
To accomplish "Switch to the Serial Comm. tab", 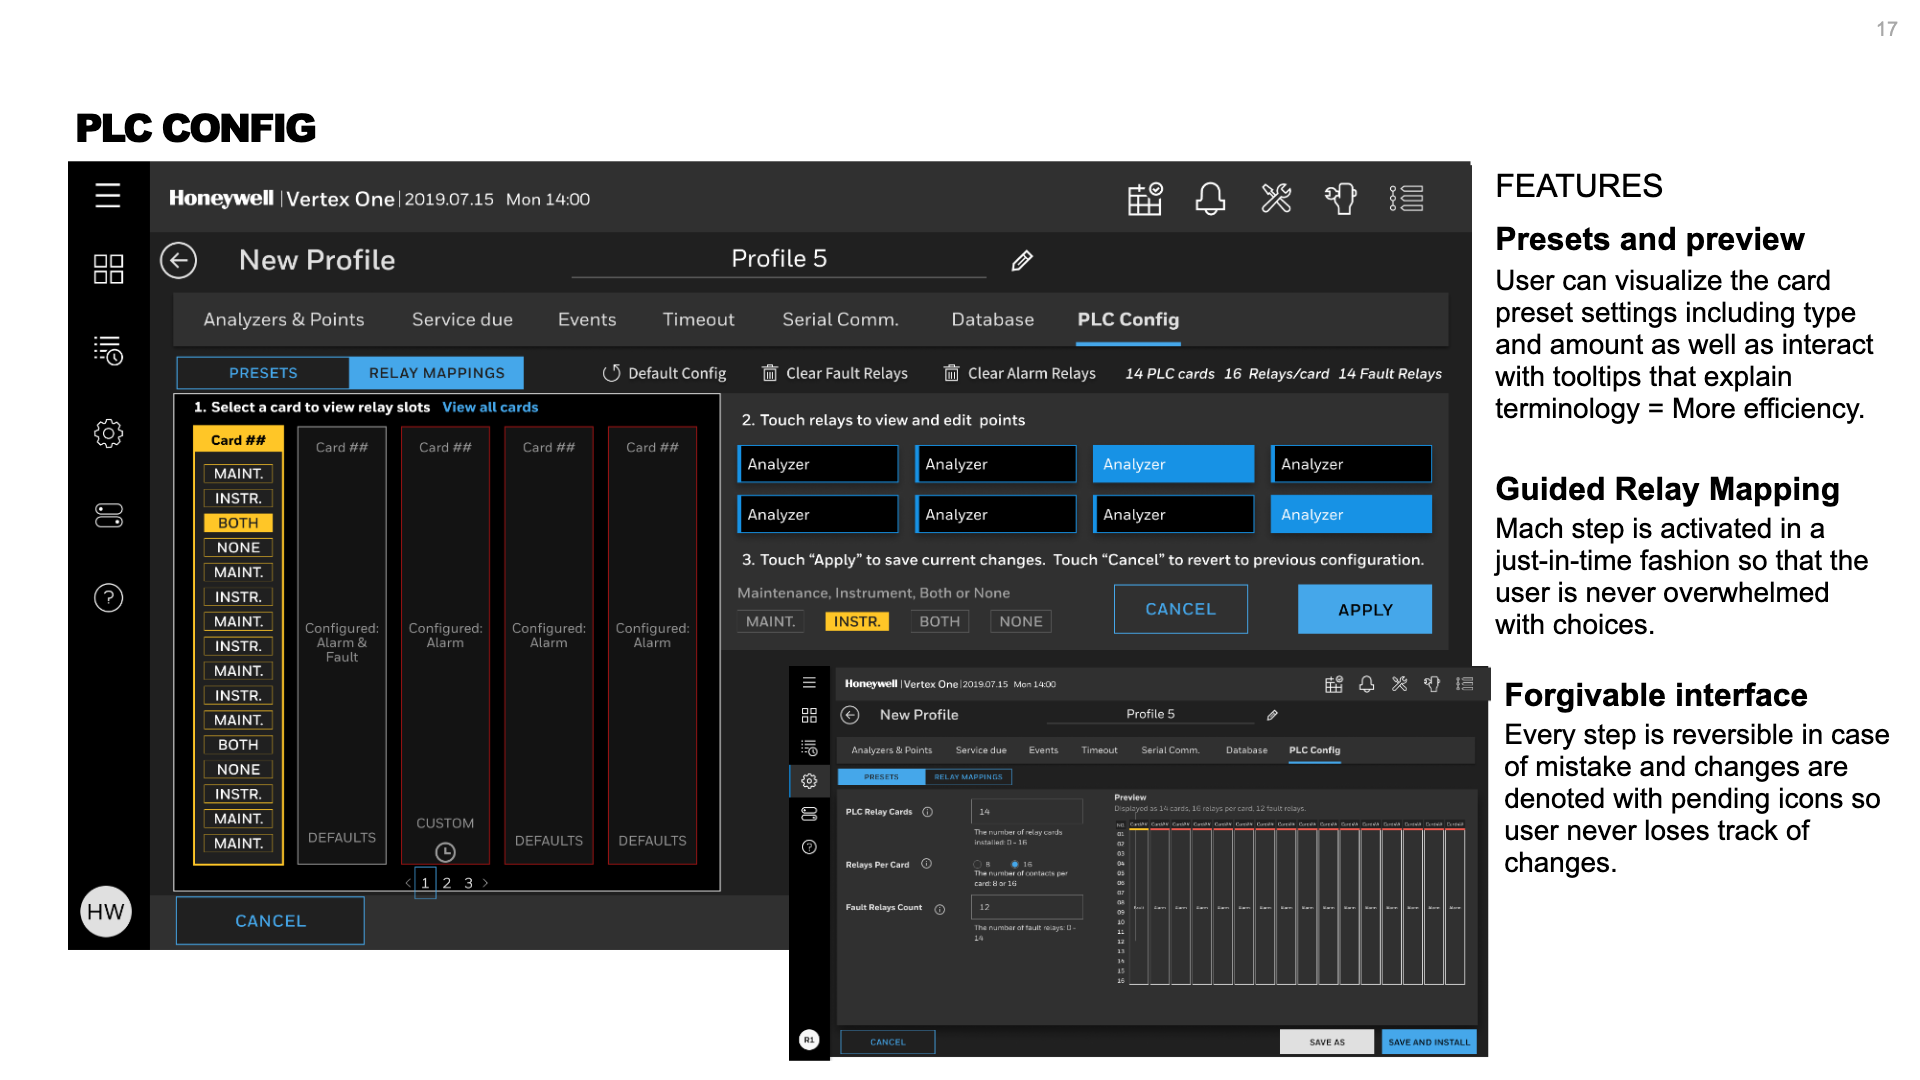I will (840, 320).
